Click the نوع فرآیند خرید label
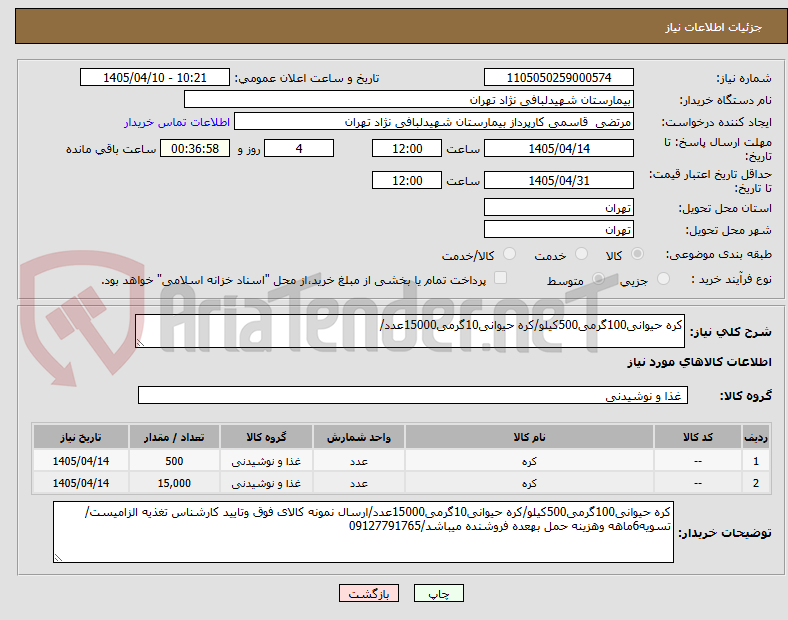The width and height of the screenshot is (788, 620). point(731,279)
